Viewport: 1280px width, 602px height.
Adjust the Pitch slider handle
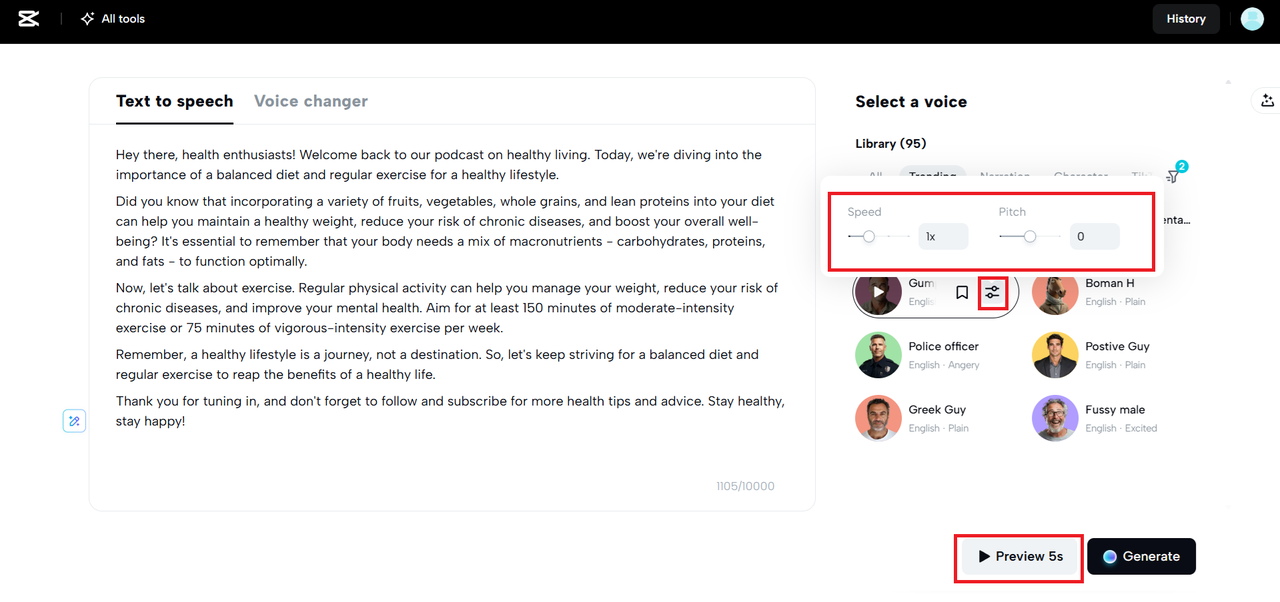[1029, 236]
